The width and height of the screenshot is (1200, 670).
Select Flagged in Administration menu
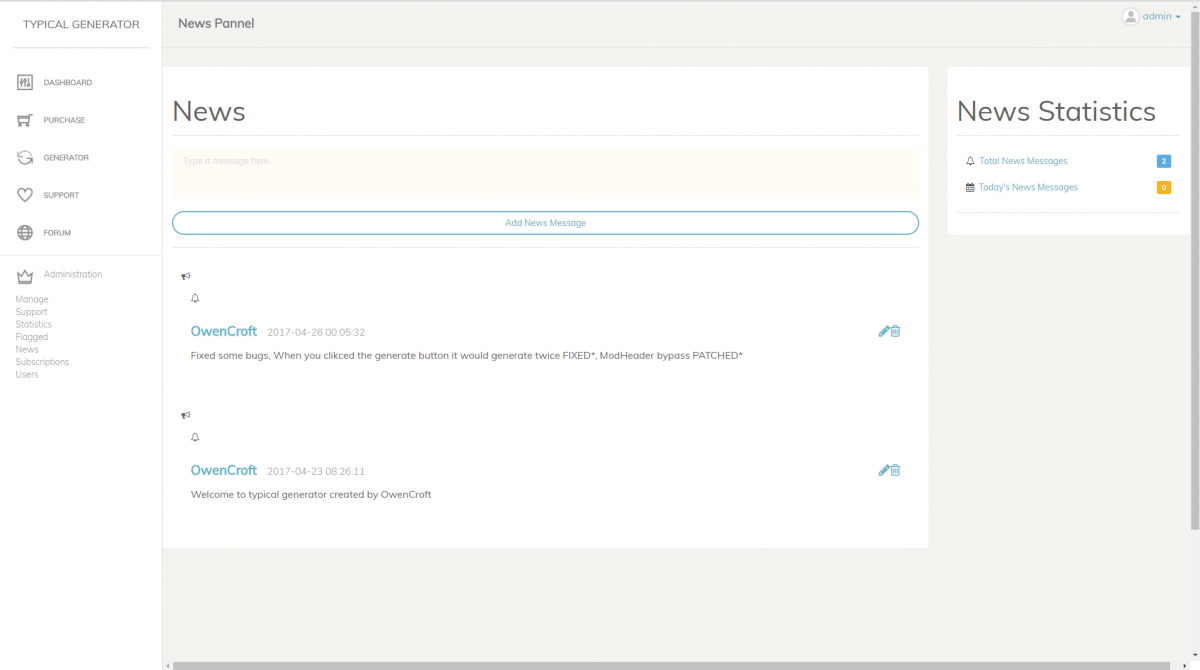(x=32, y=337)
